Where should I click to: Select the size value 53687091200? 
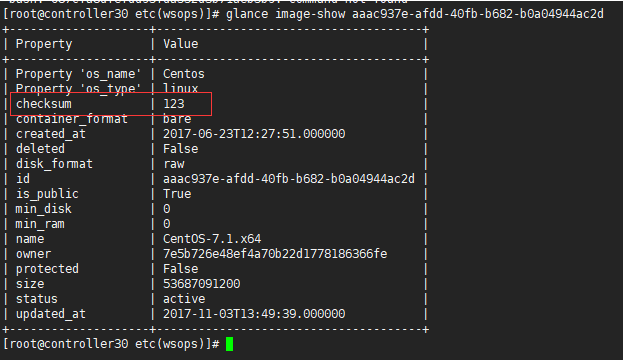202,284
